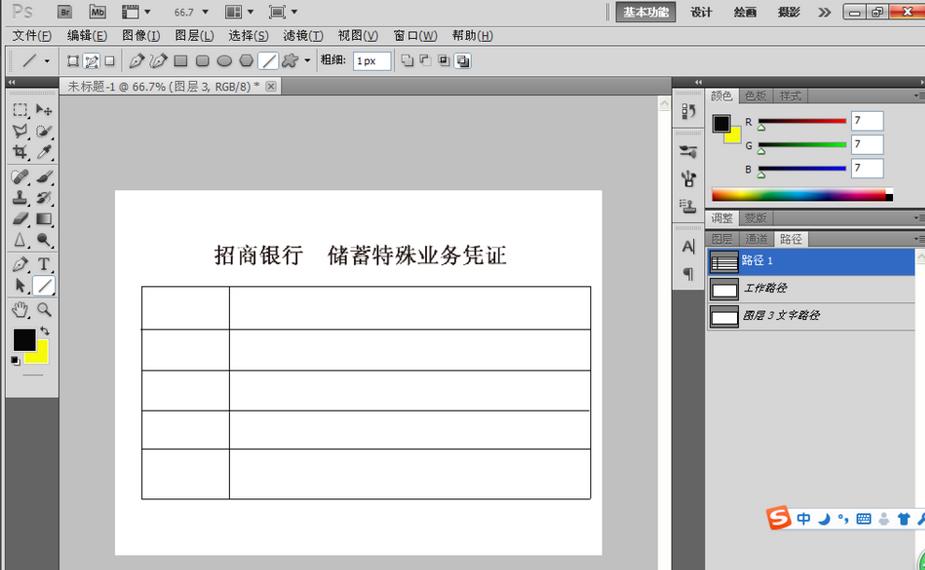The height and width of the screenshot is (570, 925).
Task: Choose Rectangle shape in options bar
Action: [181, 61]
